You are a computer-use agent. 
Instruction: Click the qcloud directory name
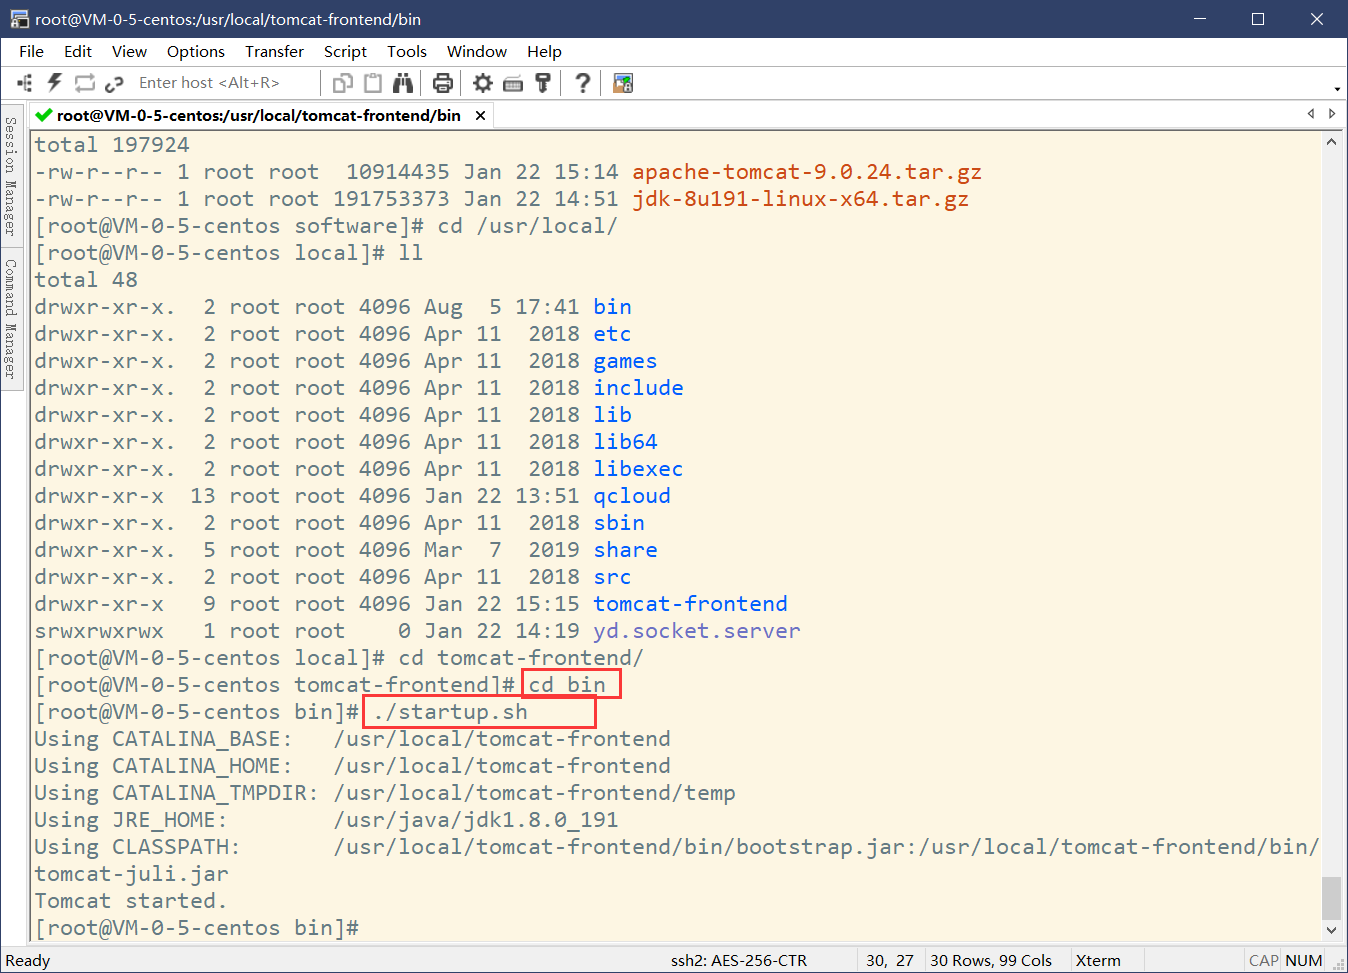click(x=632, y=496)
